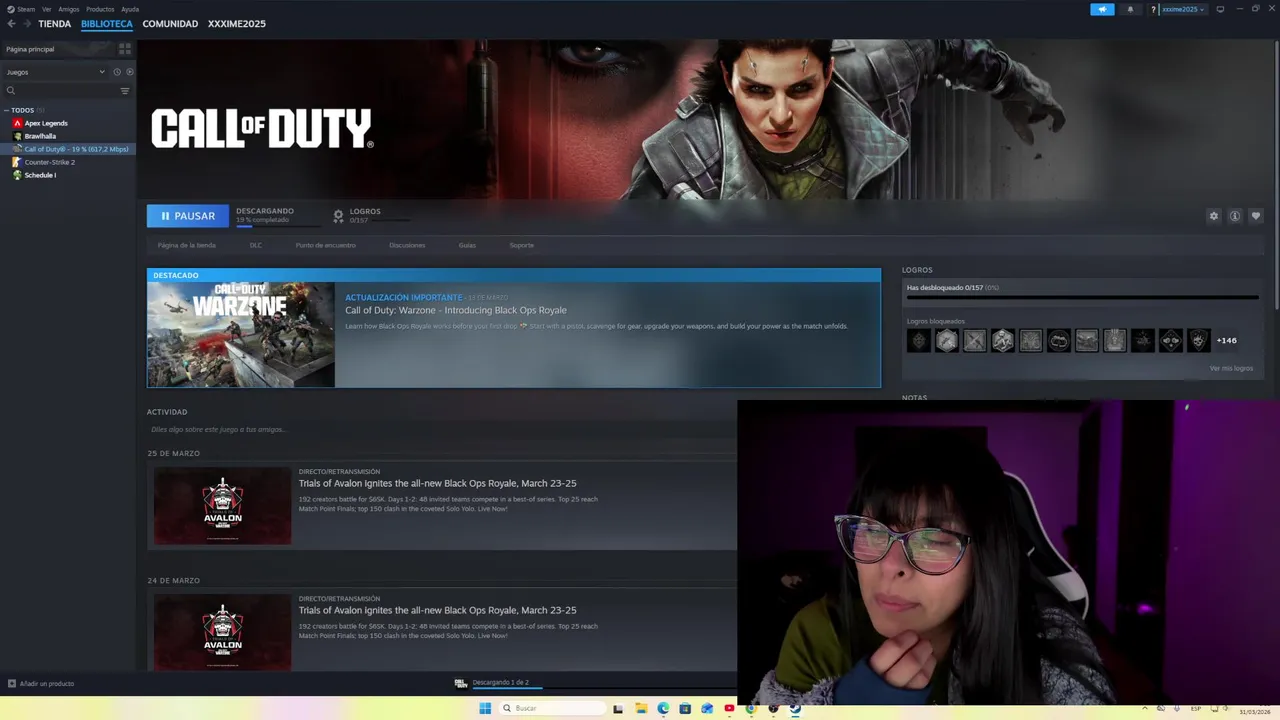Open File Explorer from the taskbar

[x=640, y=708]
